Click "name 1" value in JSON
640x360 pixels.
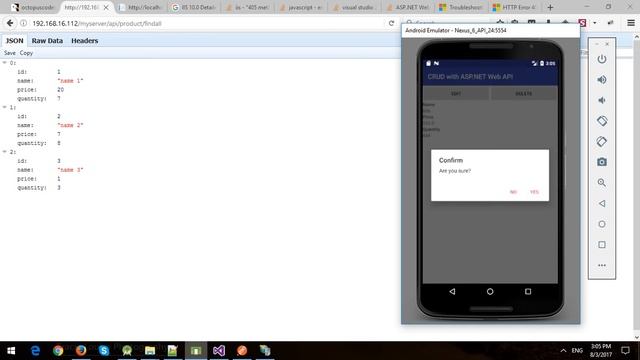coord(70,81)
